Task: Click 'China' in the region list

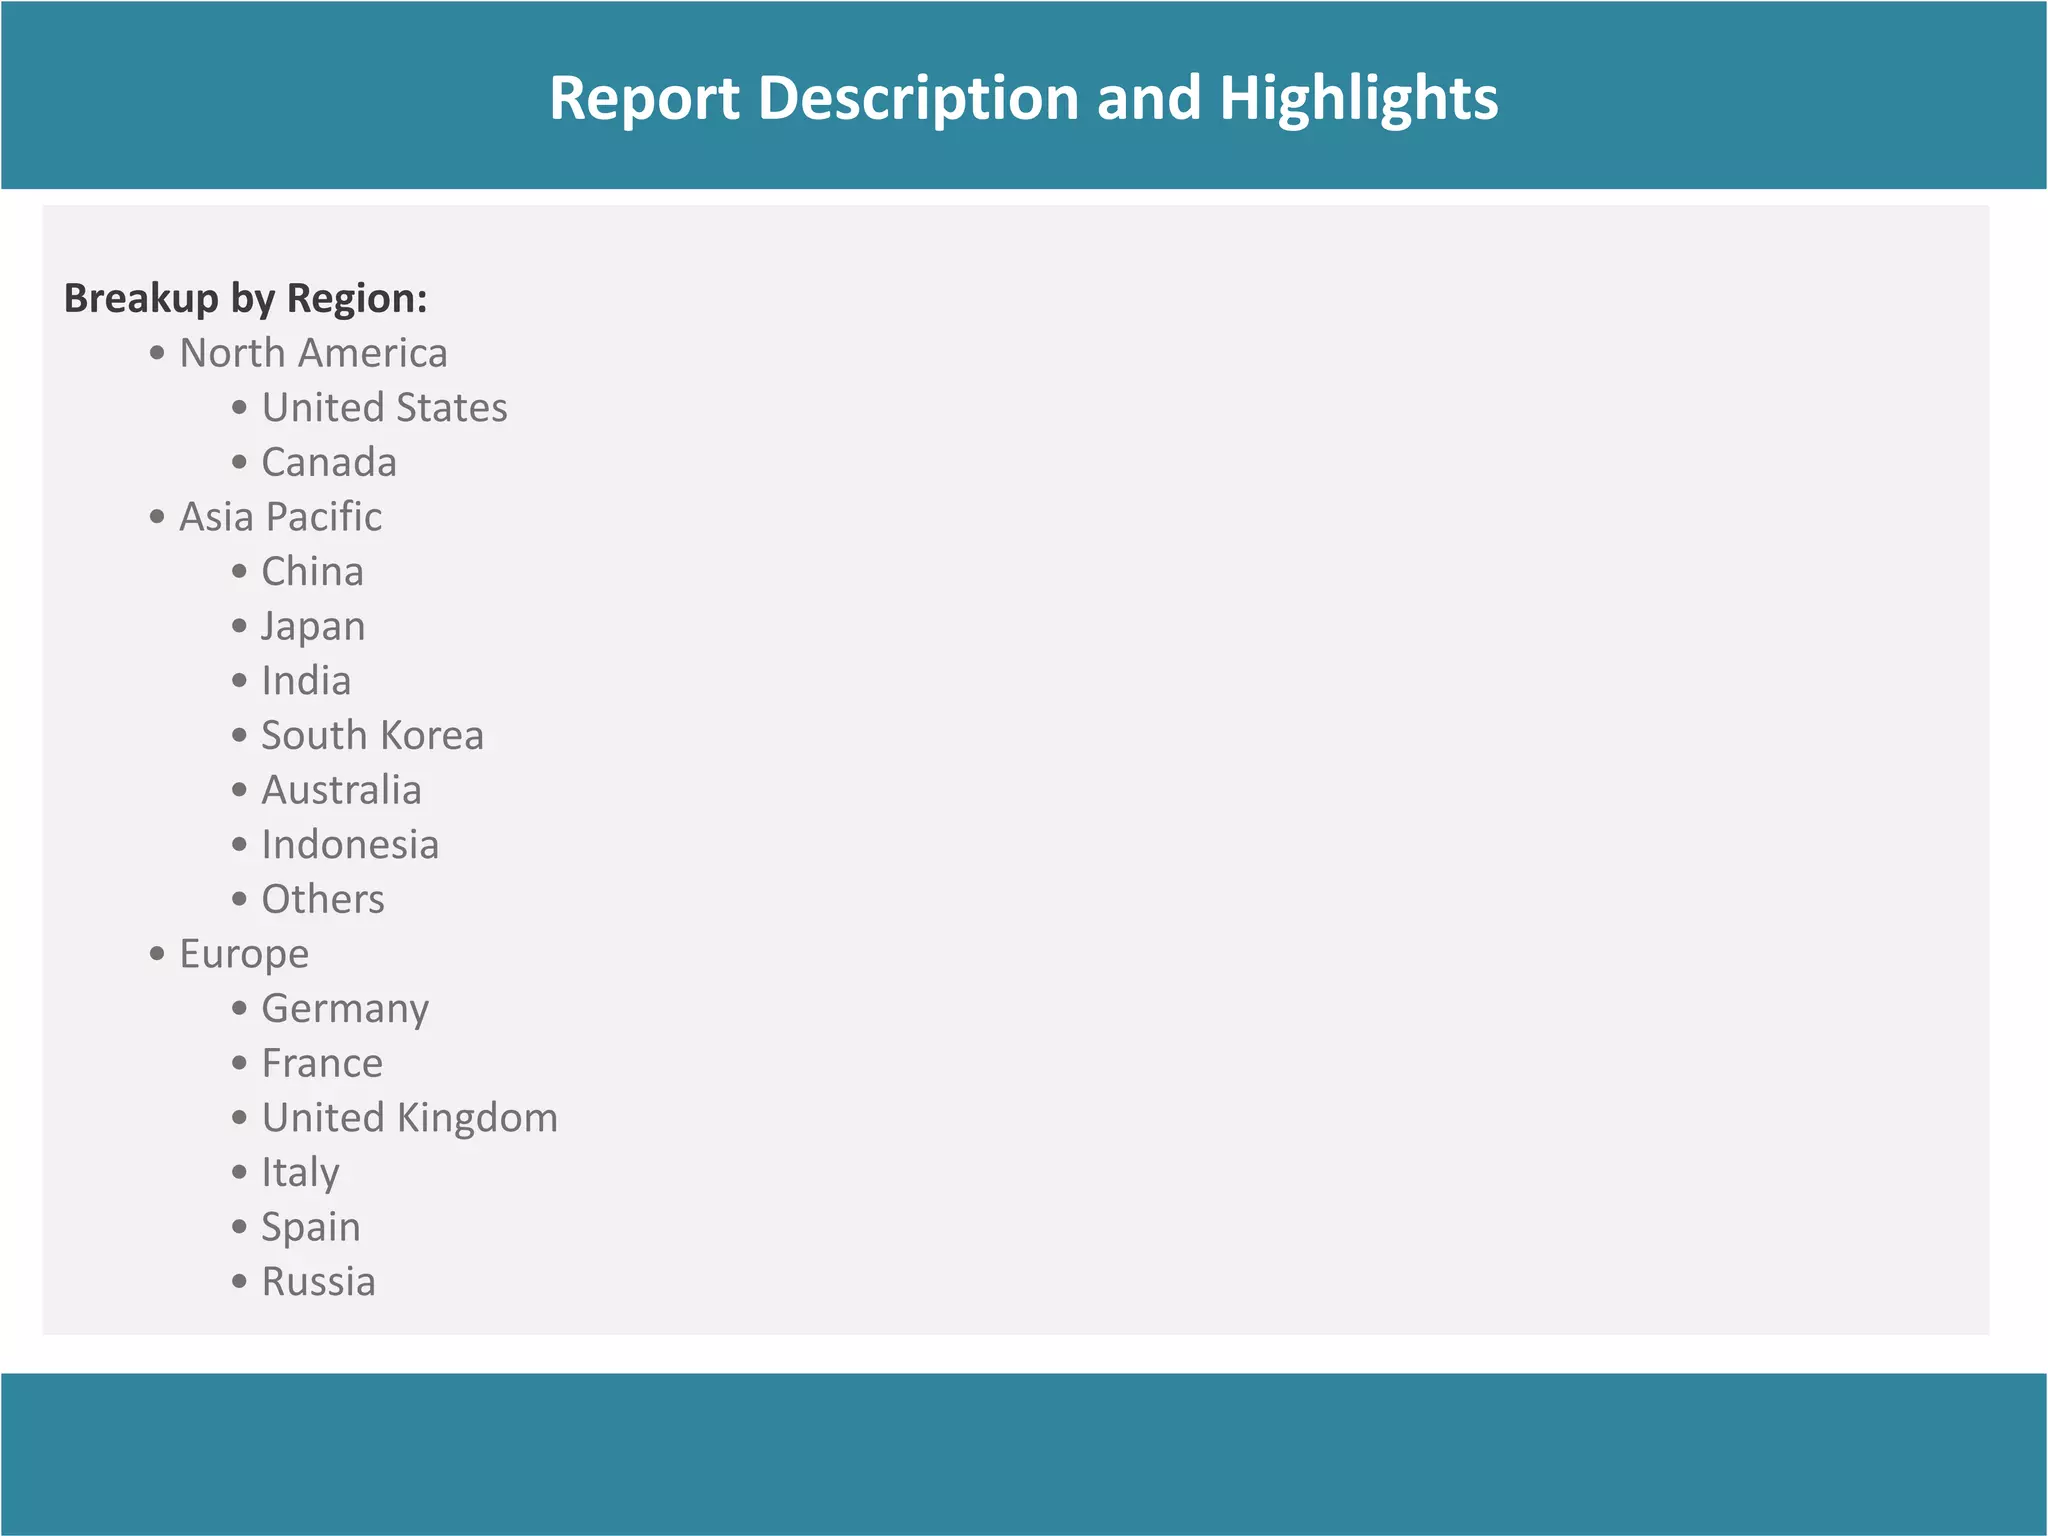Action: tap(312, 571)
